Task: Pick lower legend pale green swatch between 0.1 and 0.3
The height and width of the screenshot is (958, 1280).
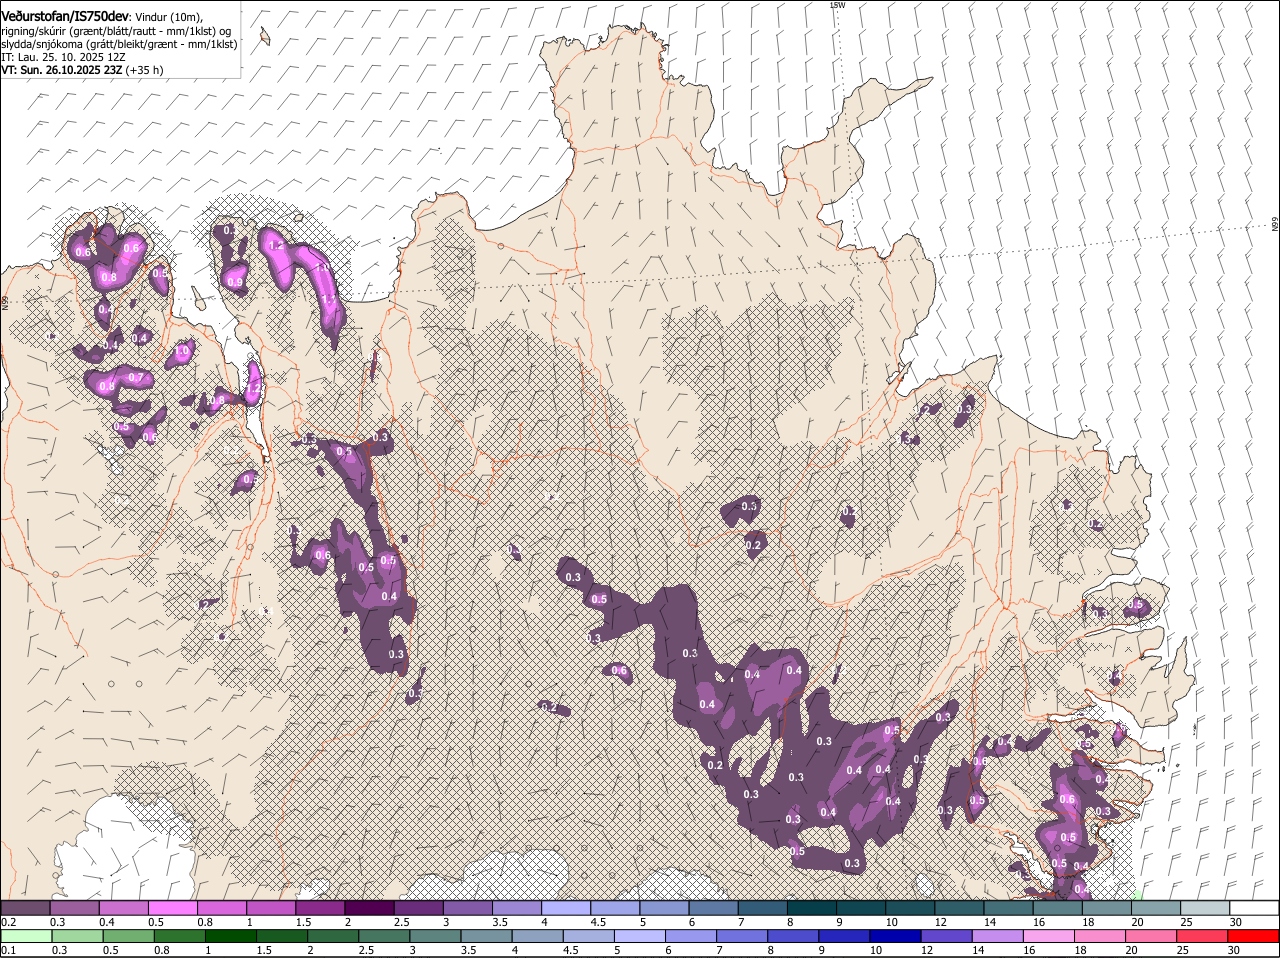Action: pos(25,937)
